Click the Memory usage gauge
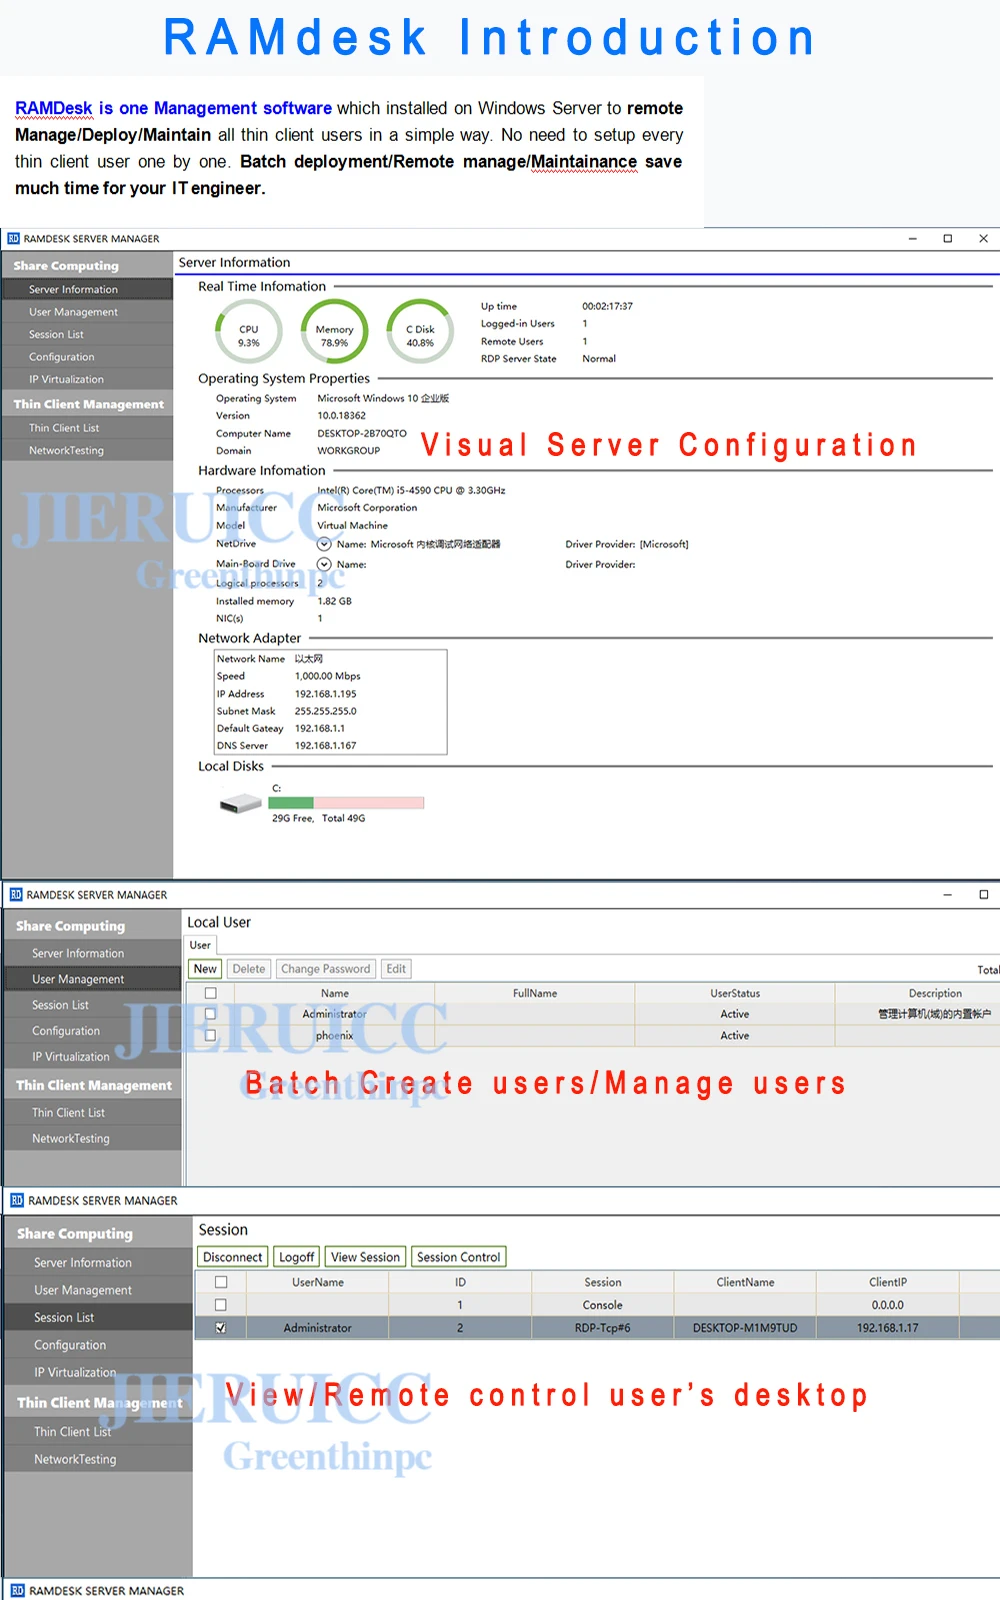 (334, 334)
